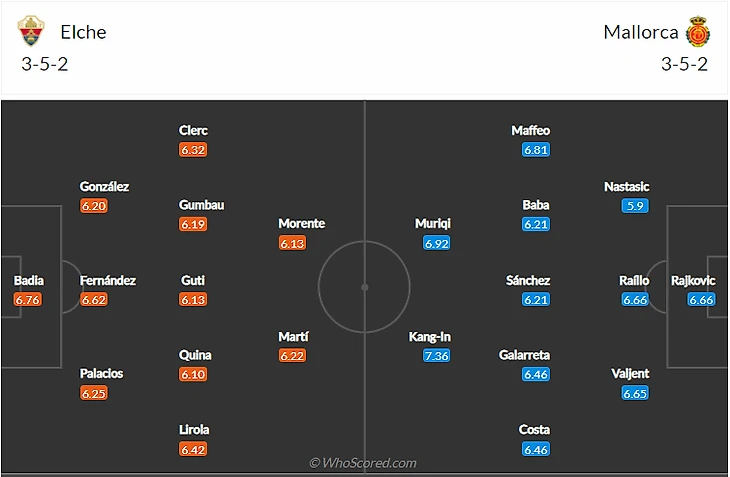Click Fernández's 6.62 rating badge
Screen dimensions: 730x477
click(x=93, y=299)
